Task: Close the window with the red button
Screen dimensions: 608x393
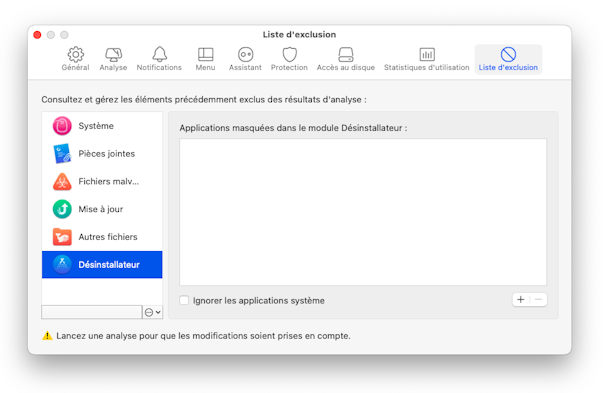Action: coord(37,35)
